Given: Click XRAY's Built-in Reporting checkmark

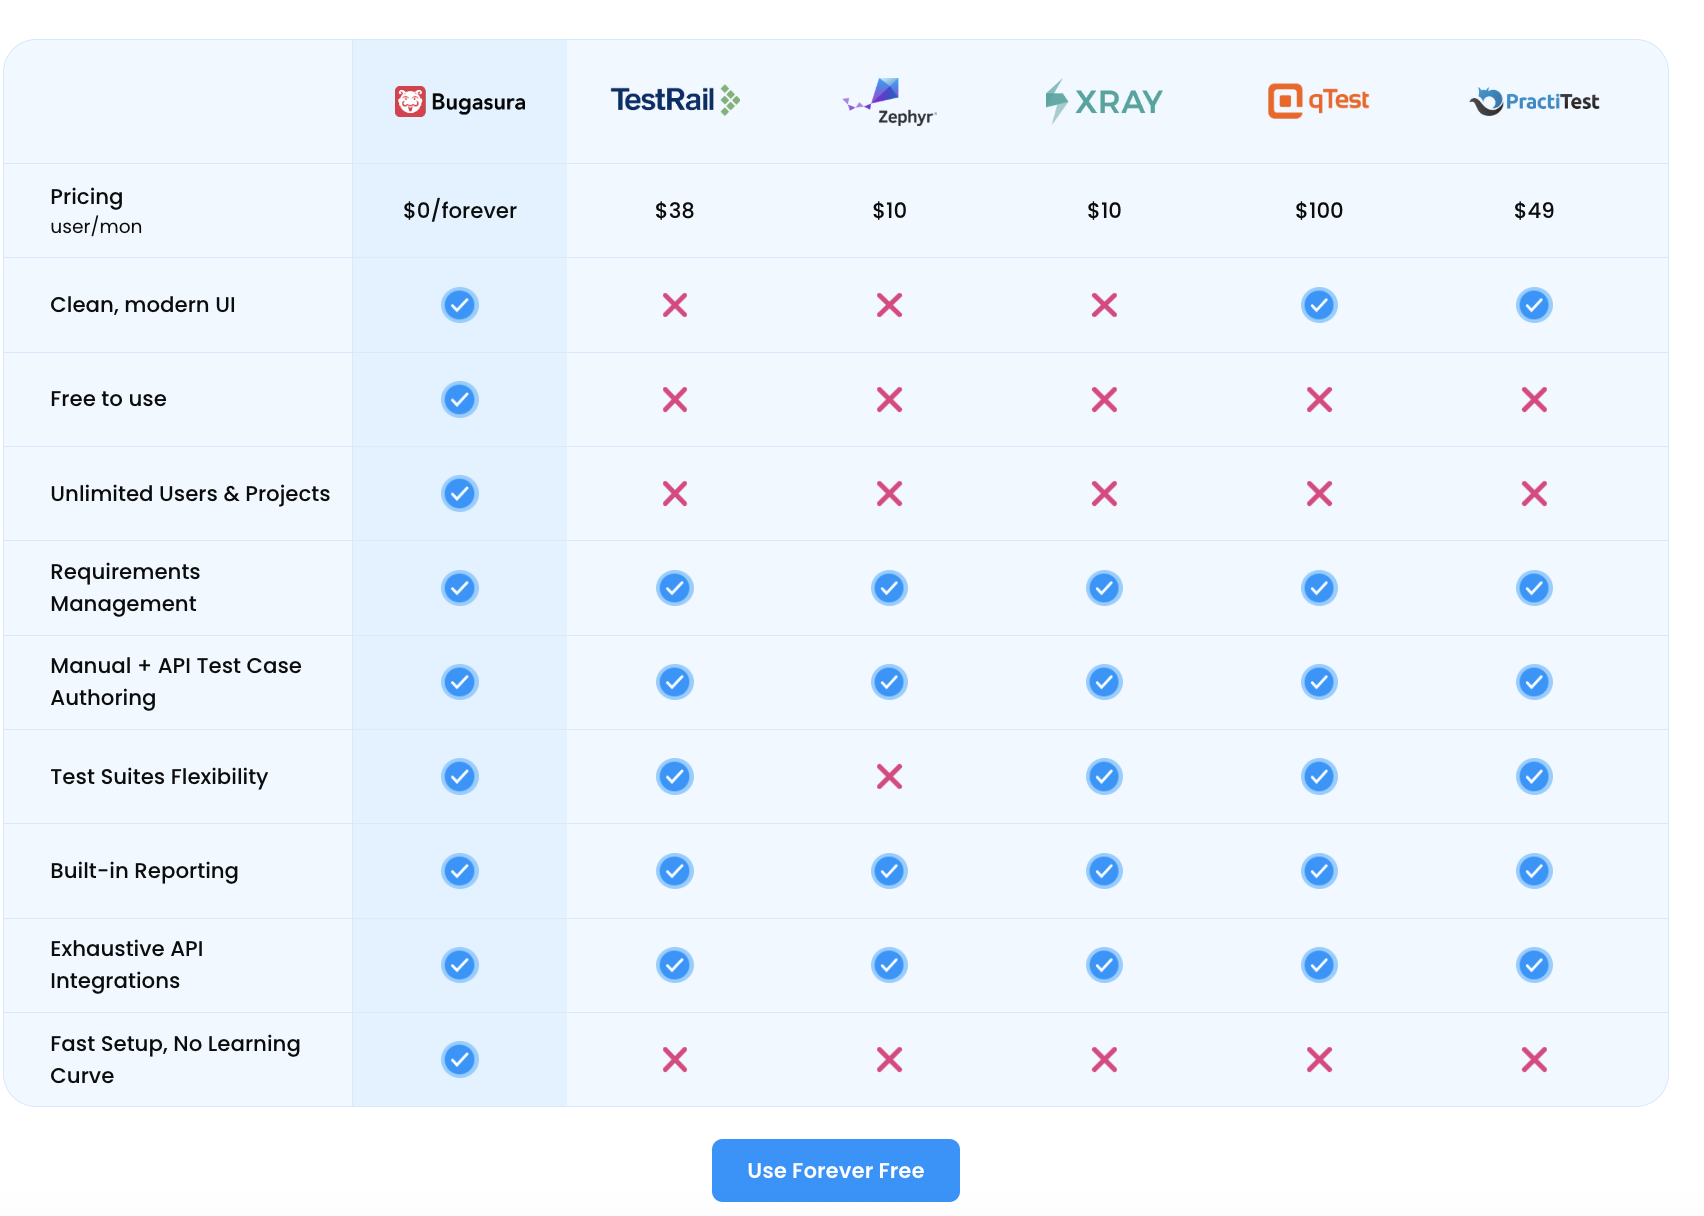Looking at the screenshot, I should pos(1104,871).
